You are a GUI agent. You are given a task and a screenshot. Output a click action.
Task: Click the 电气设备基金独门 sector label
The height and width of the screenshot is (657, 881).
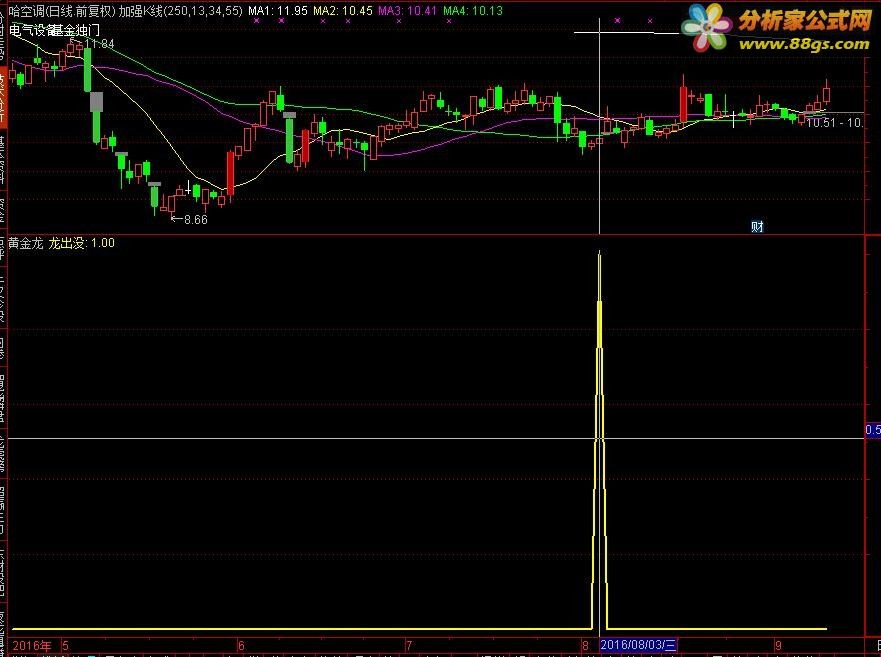point(55,30)
